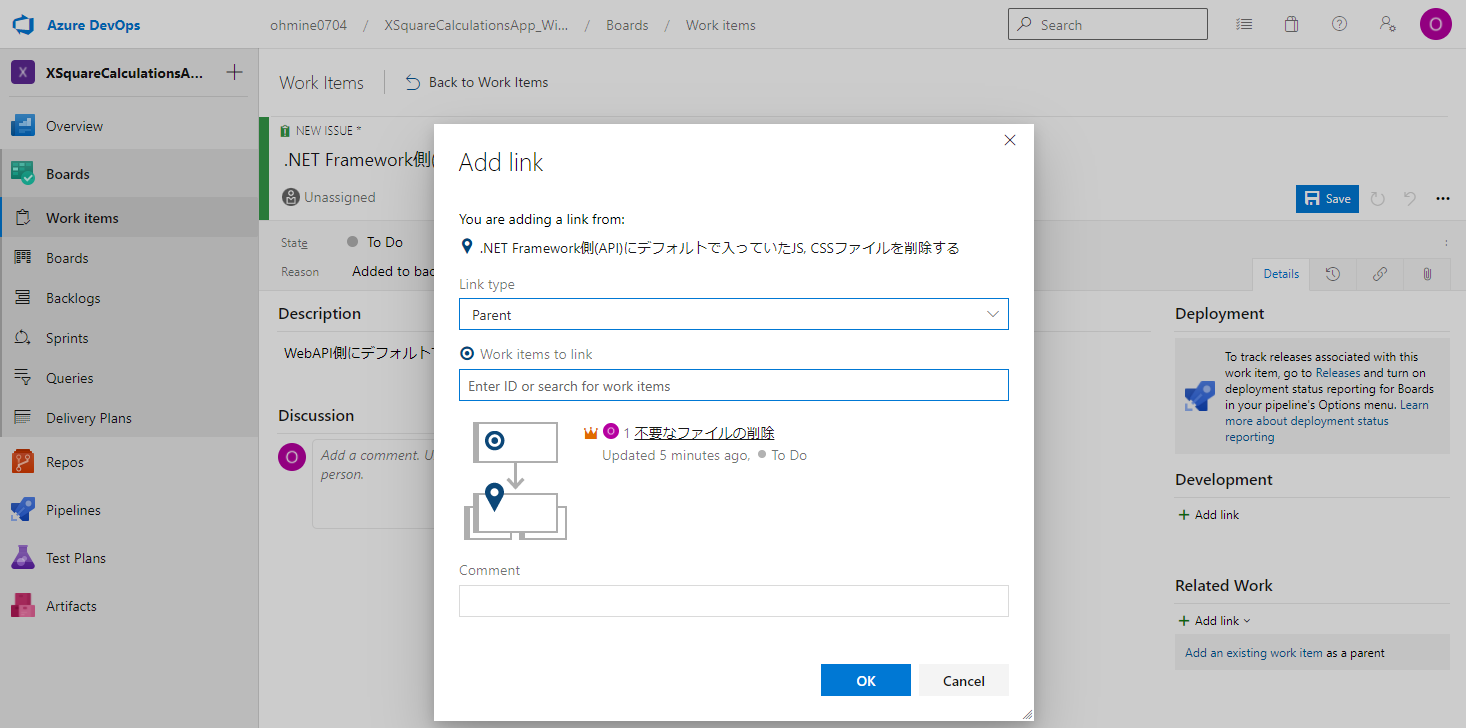
Task: Open Overview in the sidebar
Action: click(x=129, y=126)
